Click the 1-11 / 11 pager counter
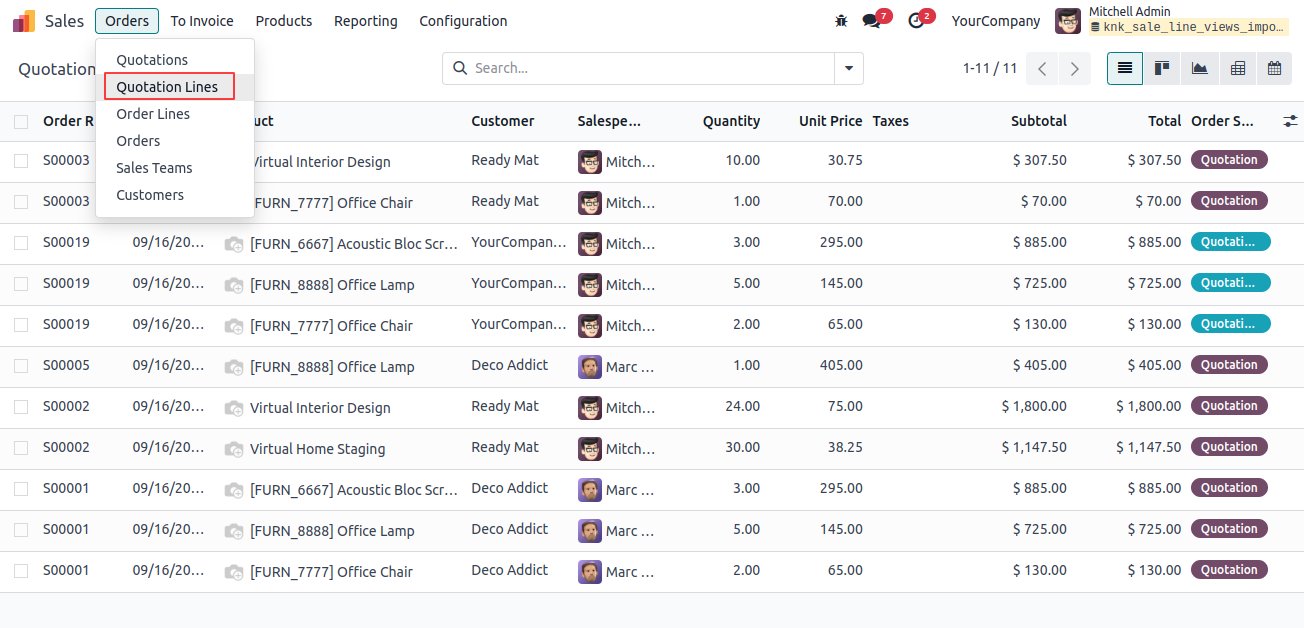The height and width of the screenshot is (628, 1304). click(990, 69)
